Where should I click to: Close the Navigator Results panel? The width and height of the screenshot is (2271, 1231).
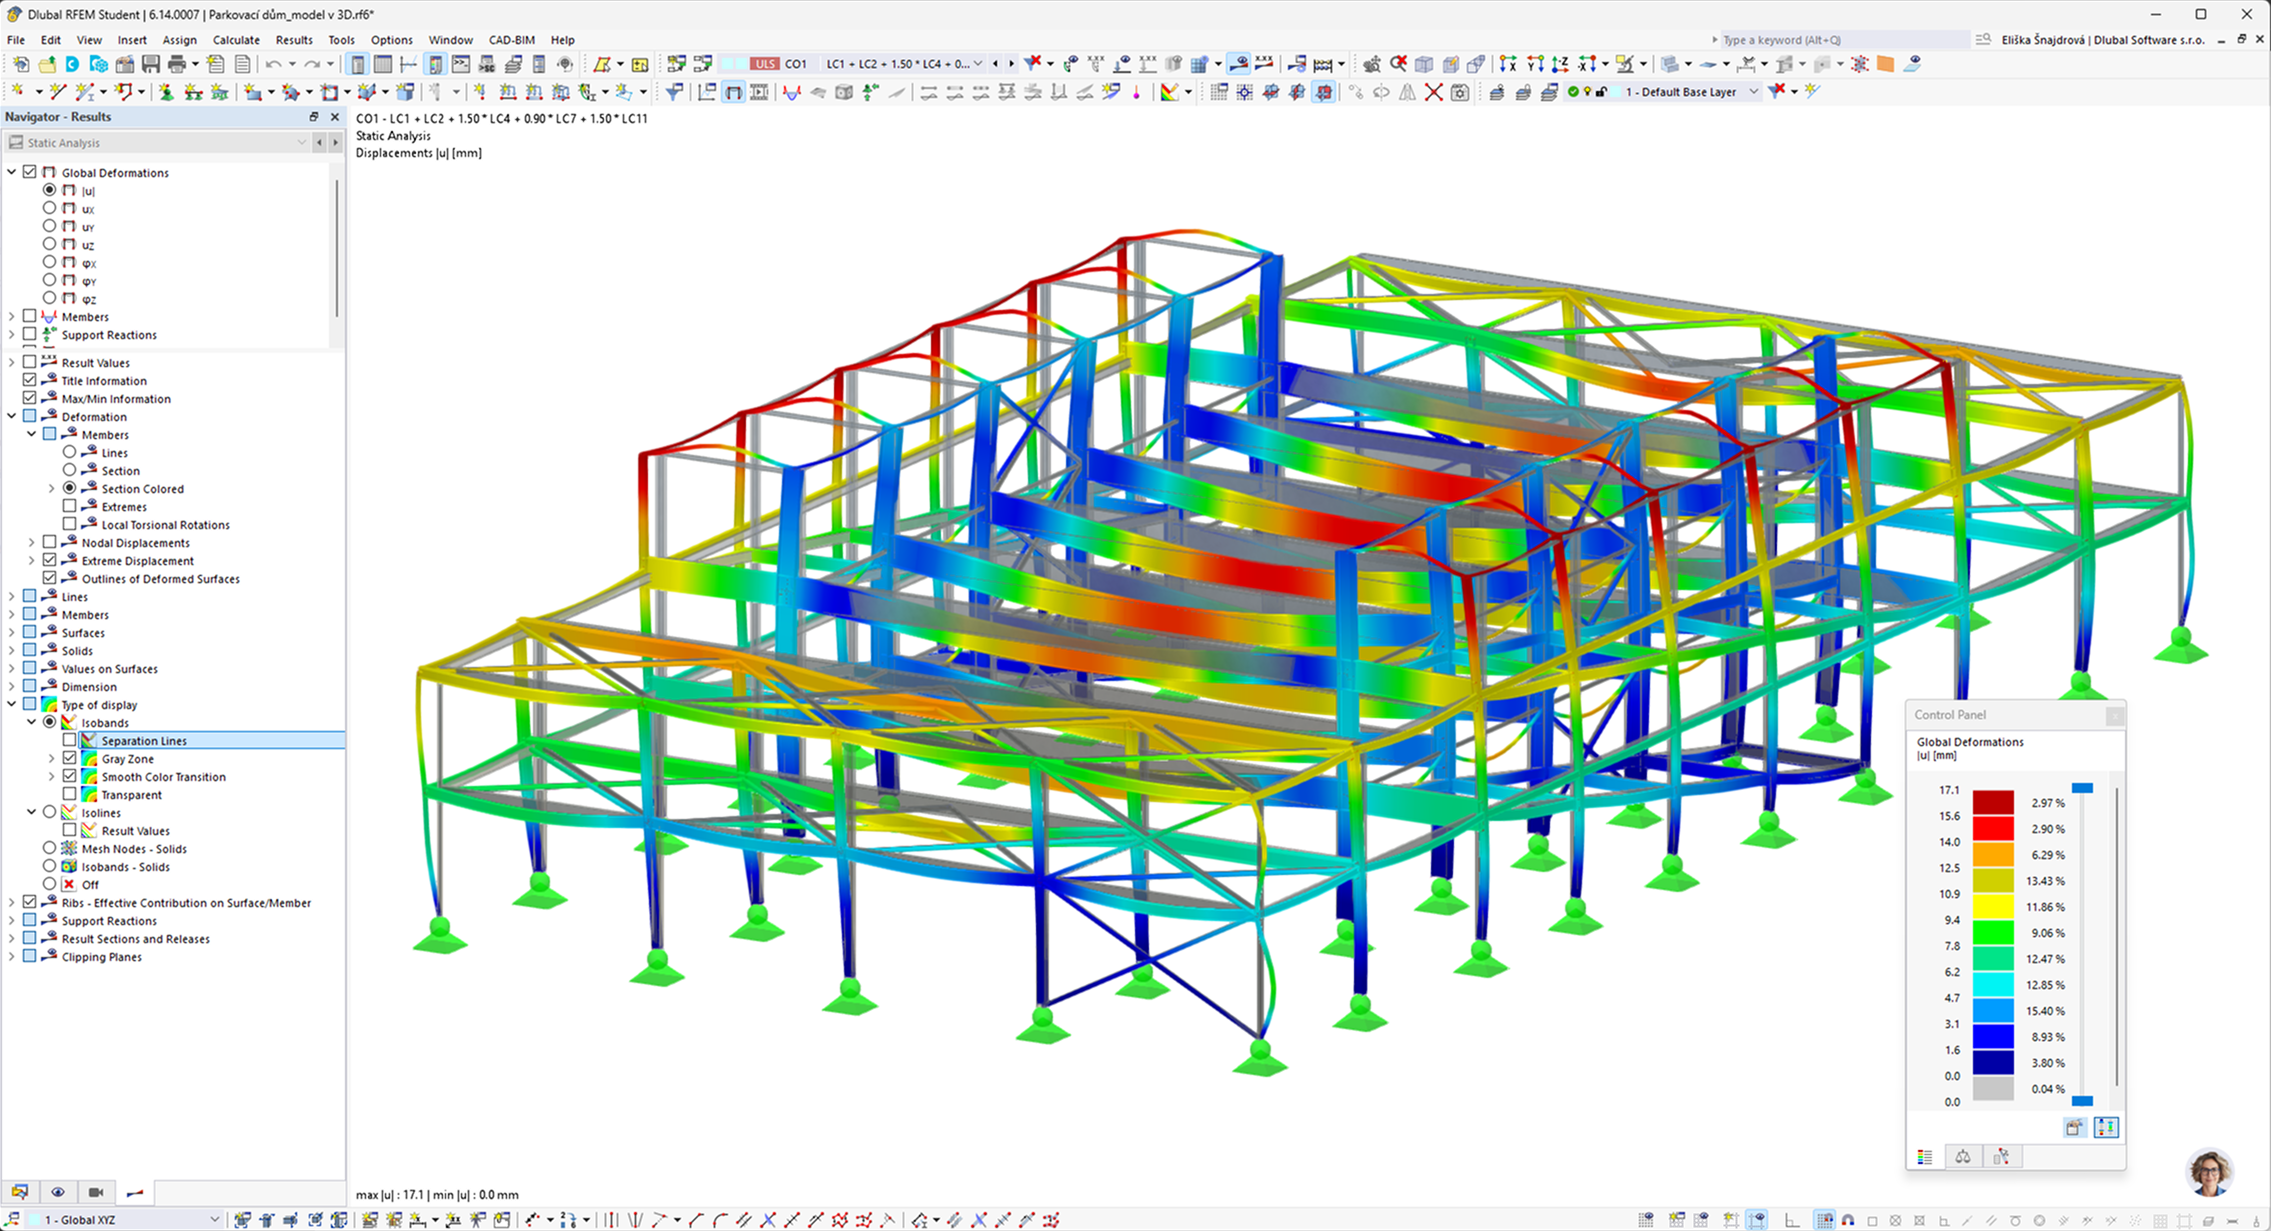tap(335, 117)
